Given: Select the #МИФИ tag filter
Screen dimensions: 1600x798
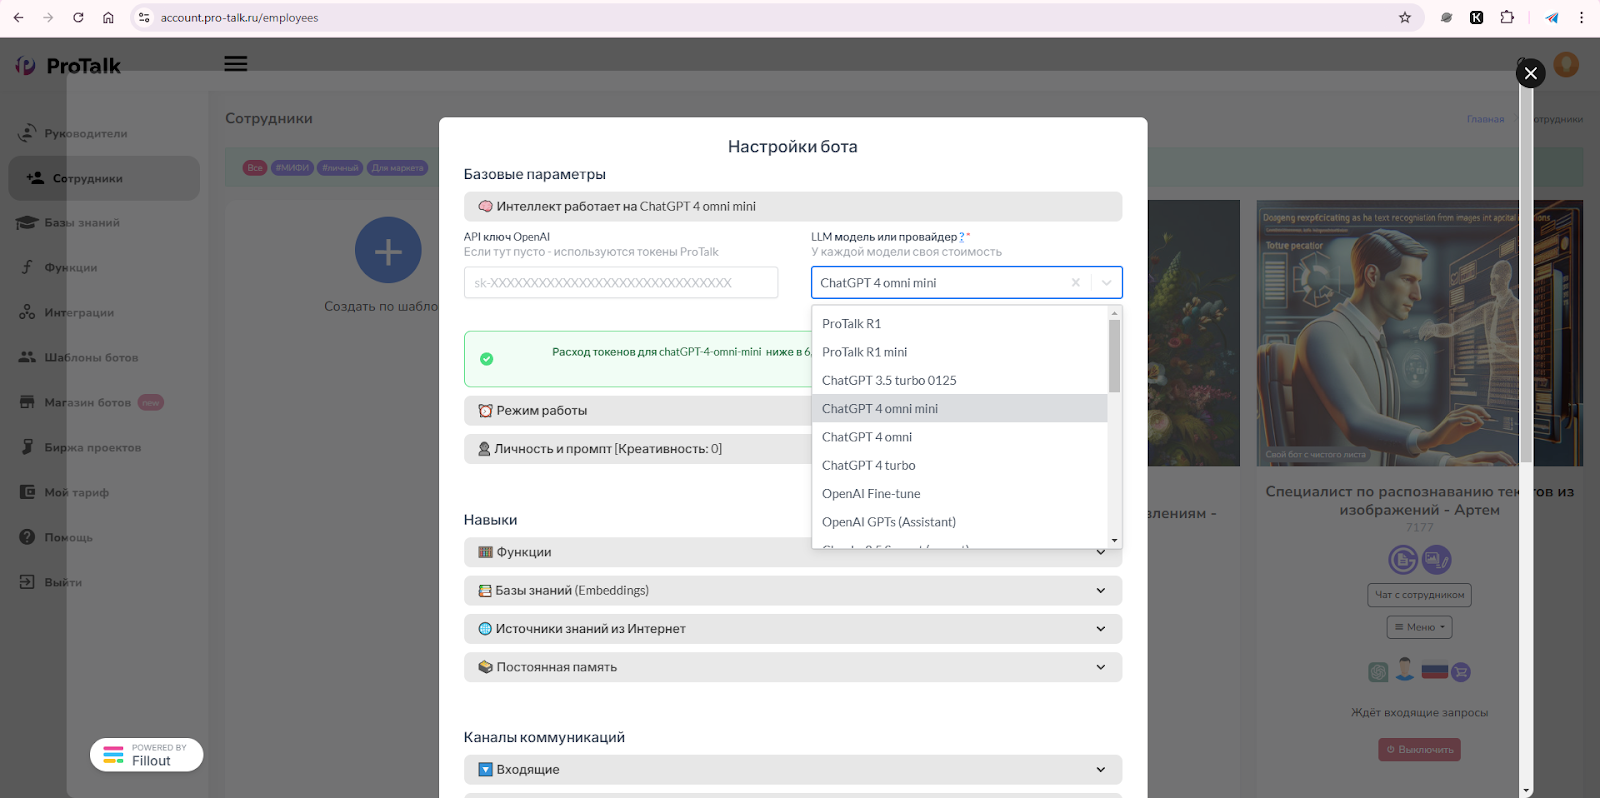Looking at the screenshot, I should click(292, 168).
